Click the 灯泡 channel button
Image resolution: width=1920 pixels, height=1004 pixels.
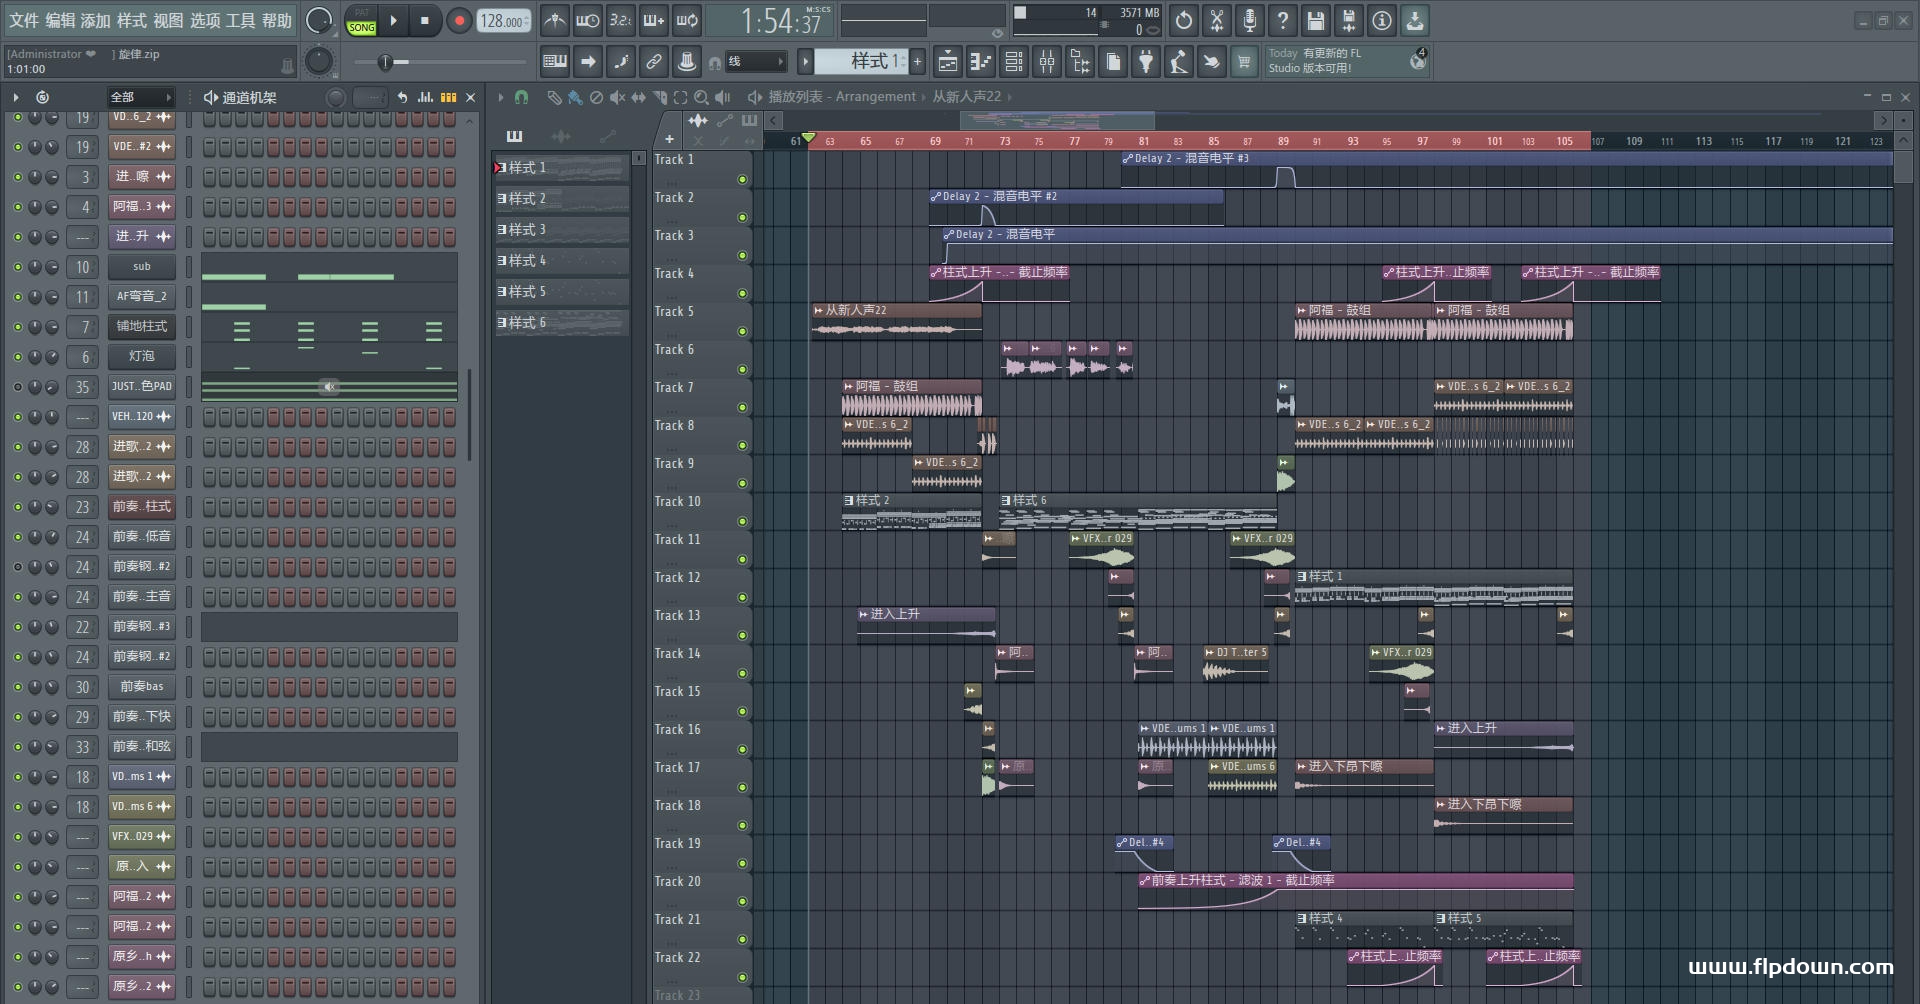141,357
